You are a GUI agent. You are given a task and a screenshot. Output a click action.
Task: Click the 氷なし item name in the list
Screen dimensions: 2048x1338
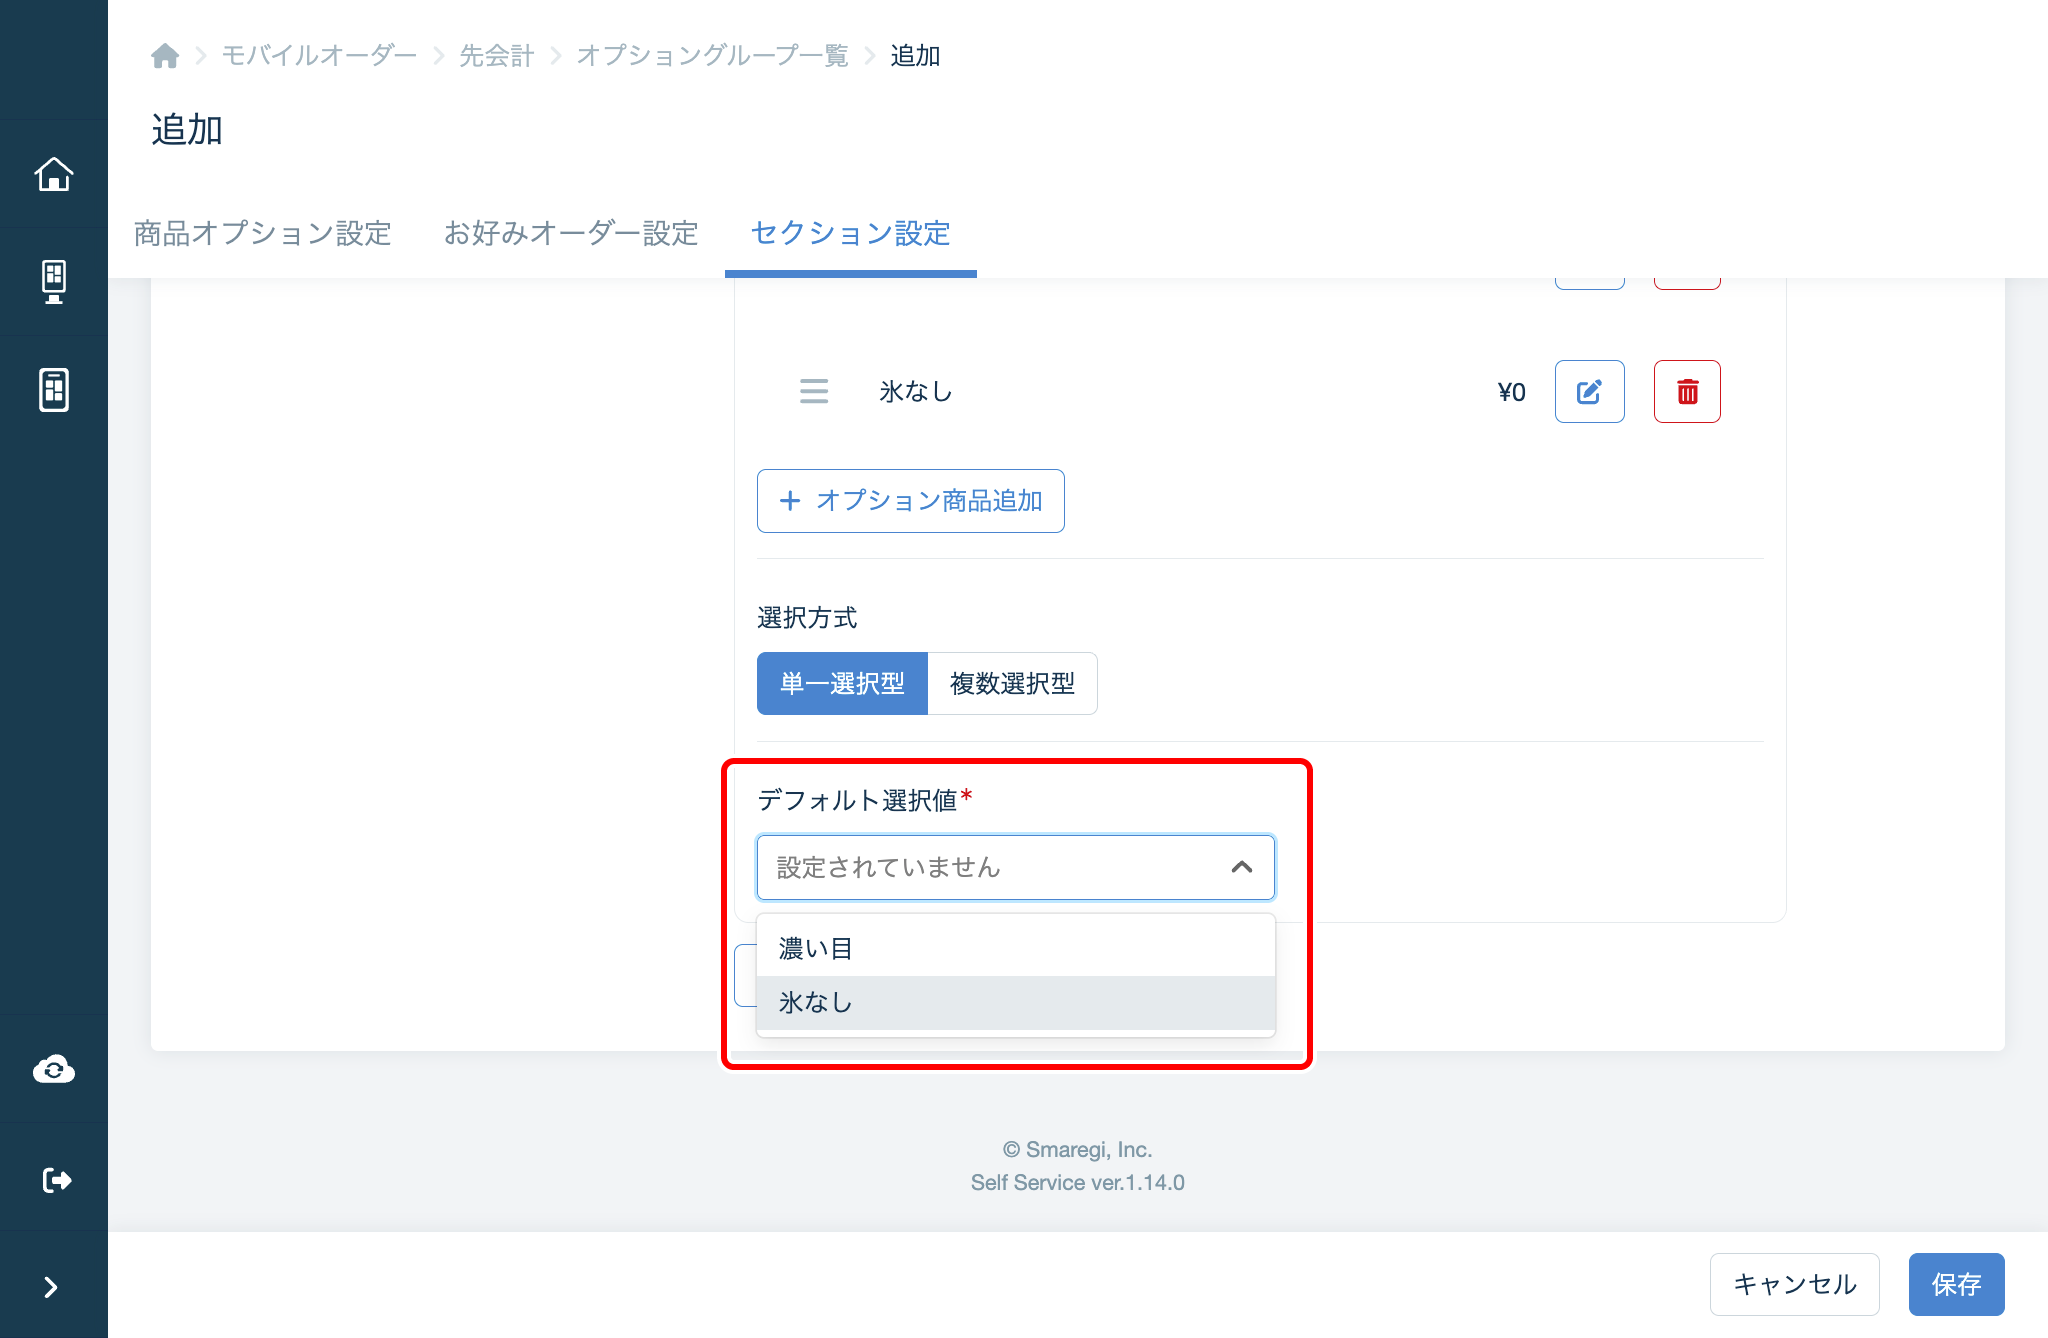click(915, 392)
